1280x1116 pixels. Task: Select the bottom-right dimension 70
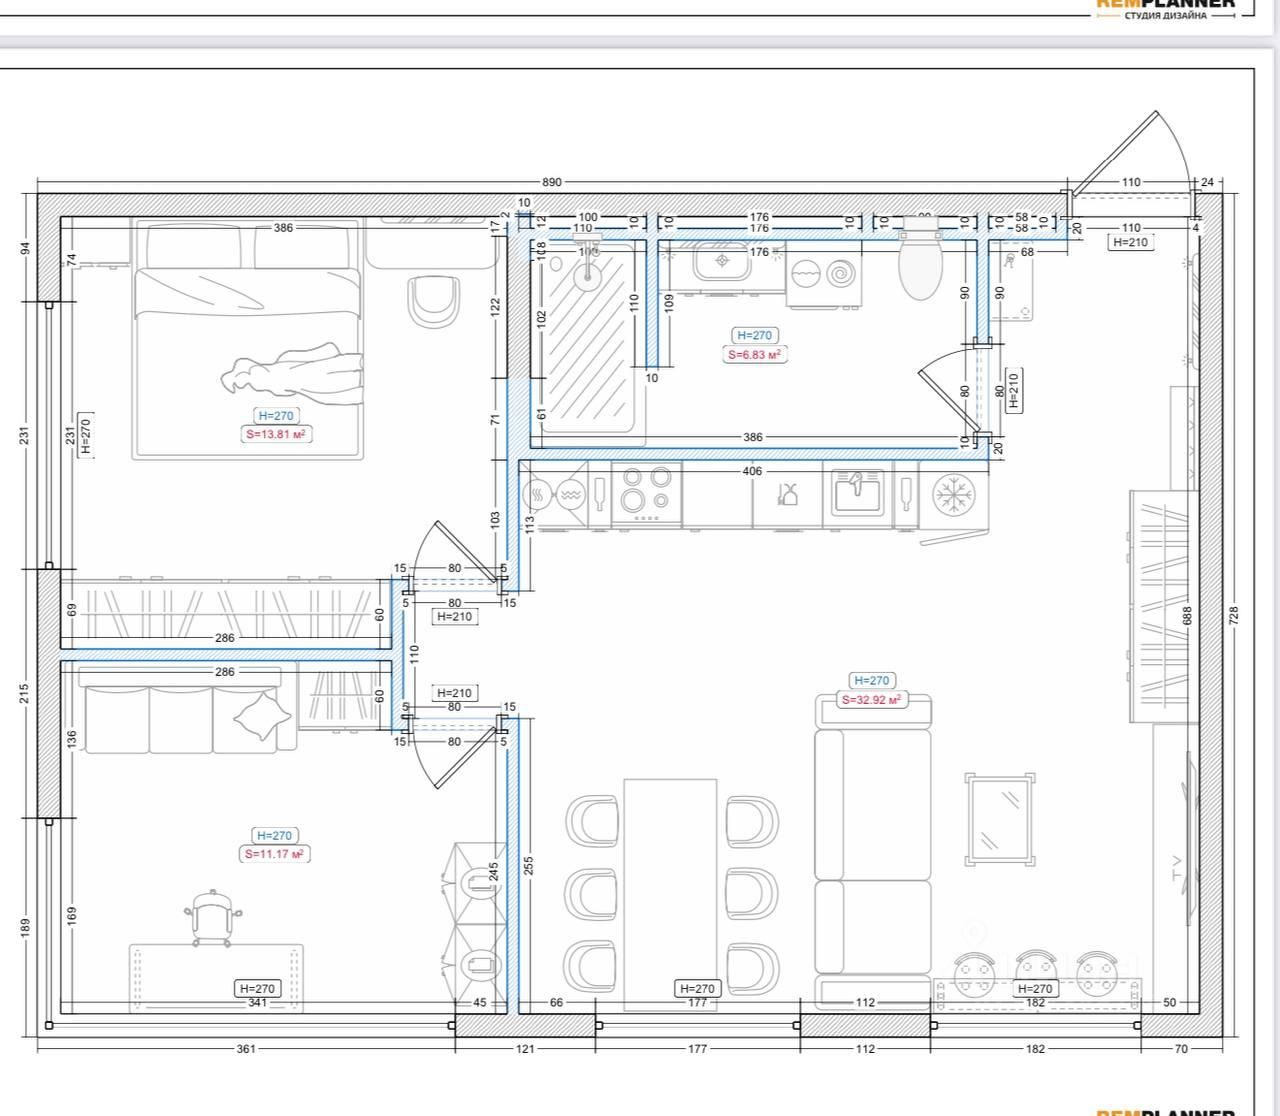[1181, 1049]
